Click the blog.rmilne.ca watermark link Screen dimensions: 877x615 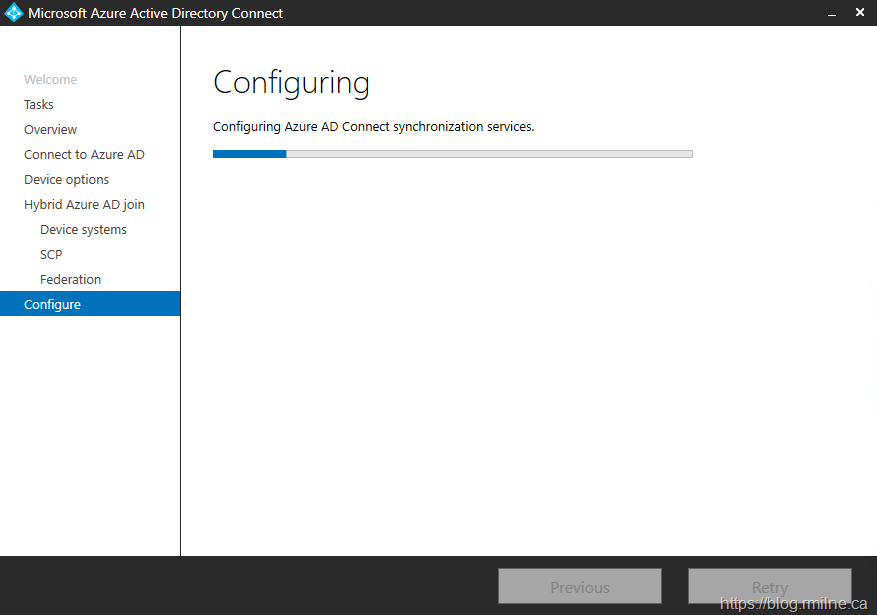[793, 603]
